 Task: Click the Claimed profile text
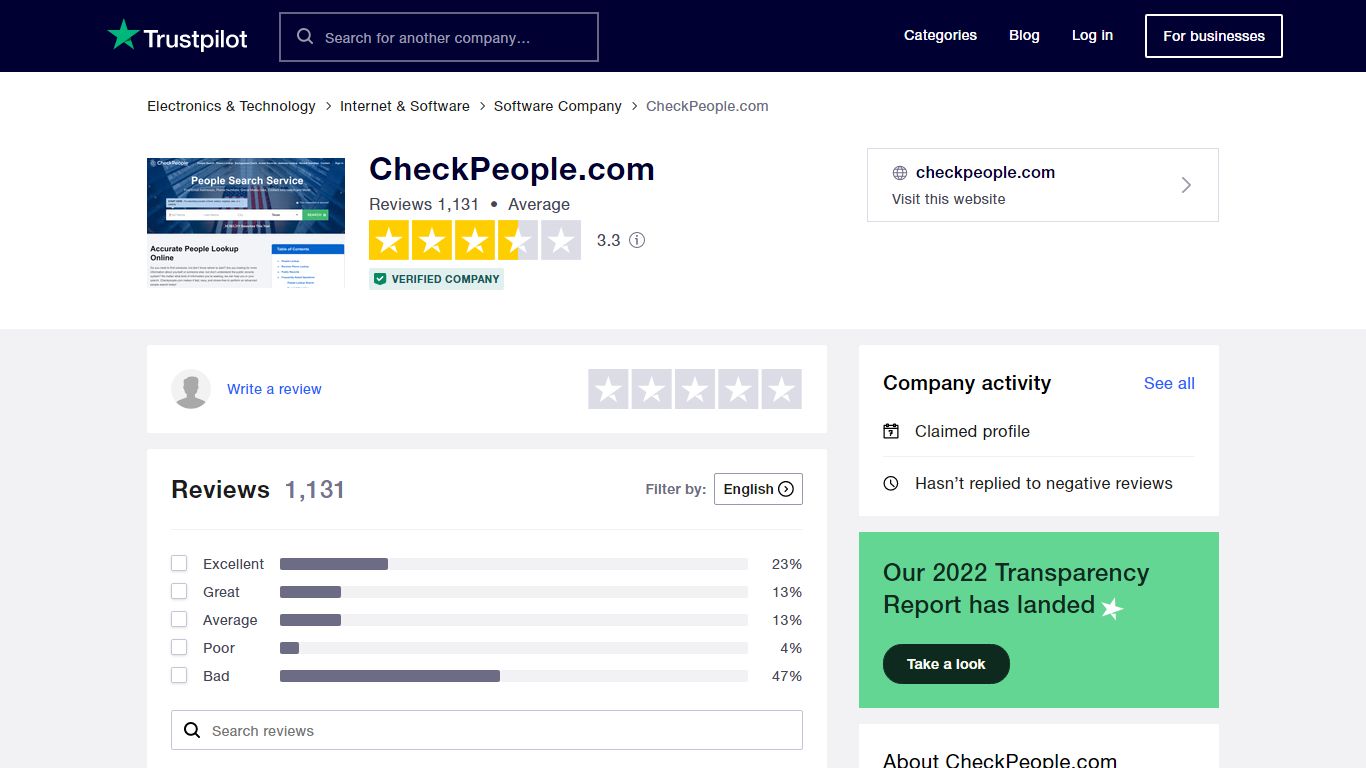point(972,431)
